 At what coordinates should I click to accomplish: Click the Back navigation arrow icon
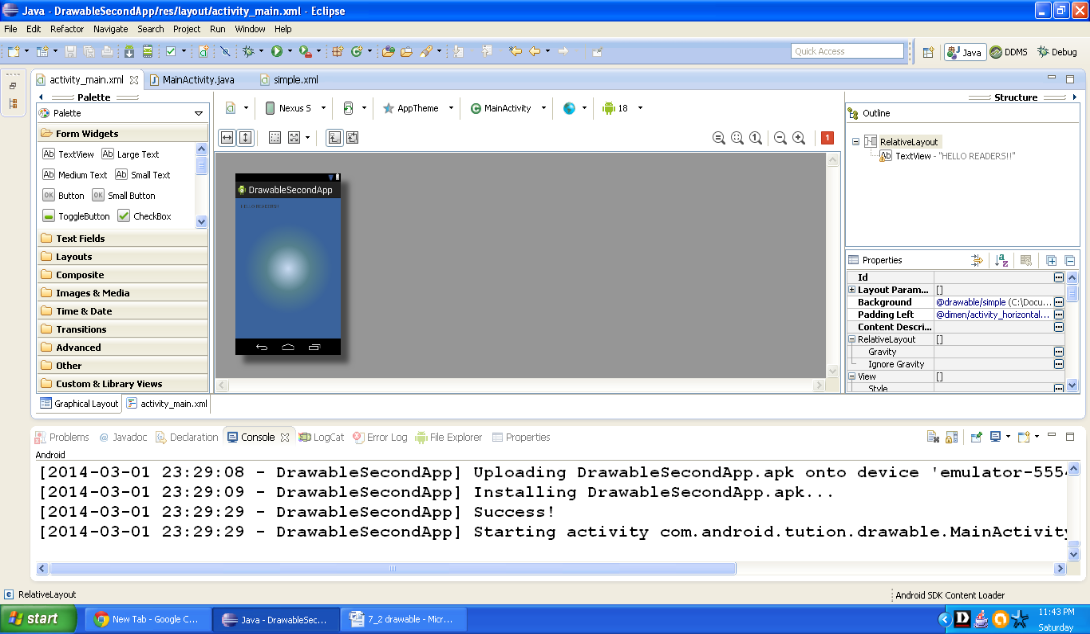(x=535, y=51)
